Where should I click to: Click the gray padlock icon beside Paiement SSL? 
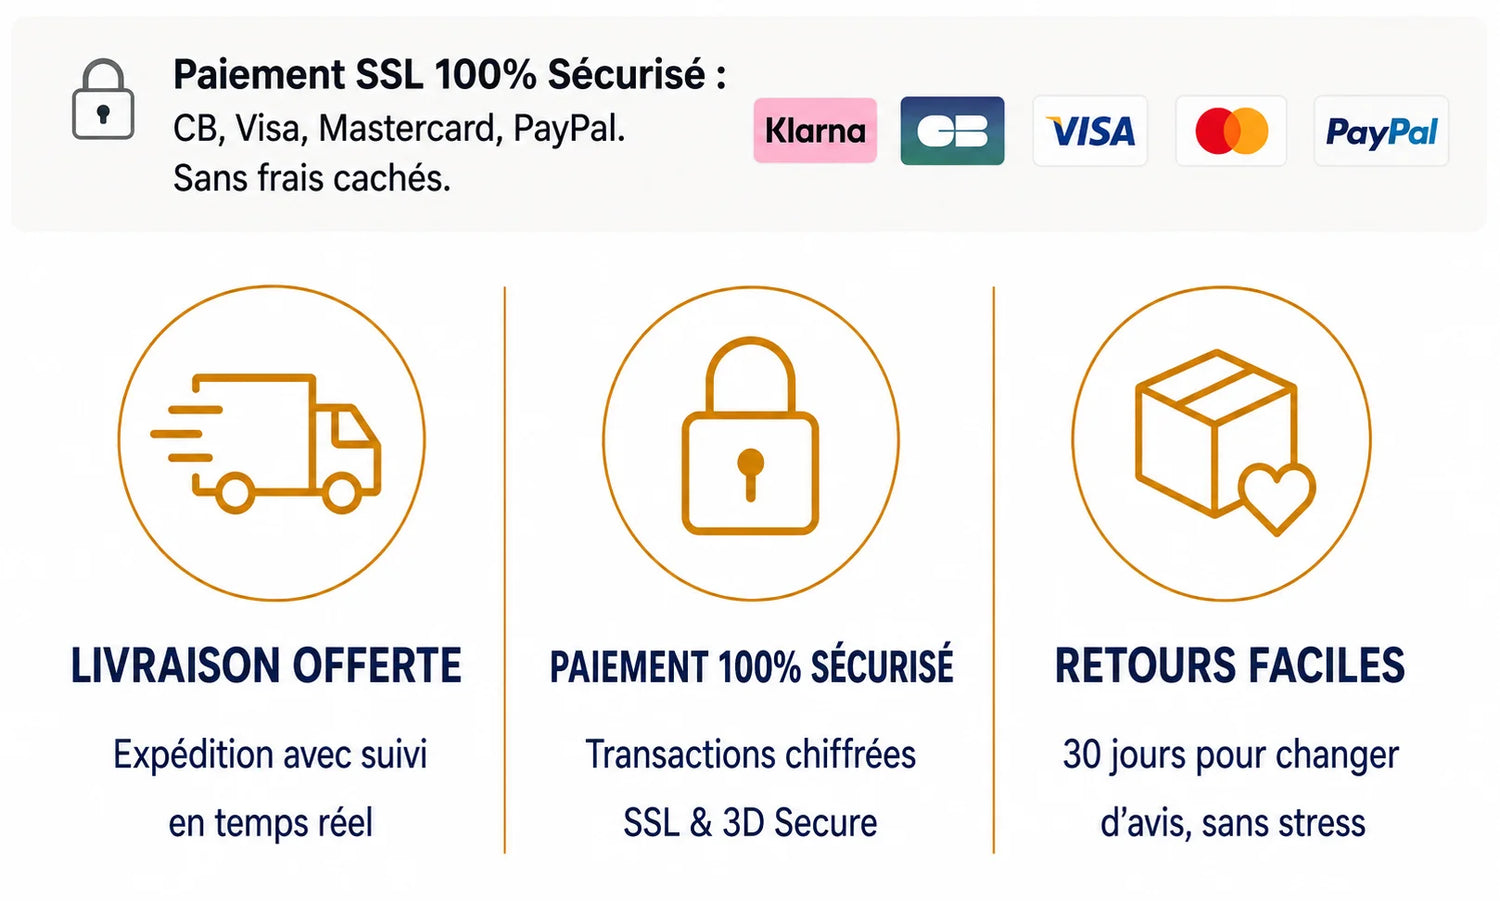point(103,99)
